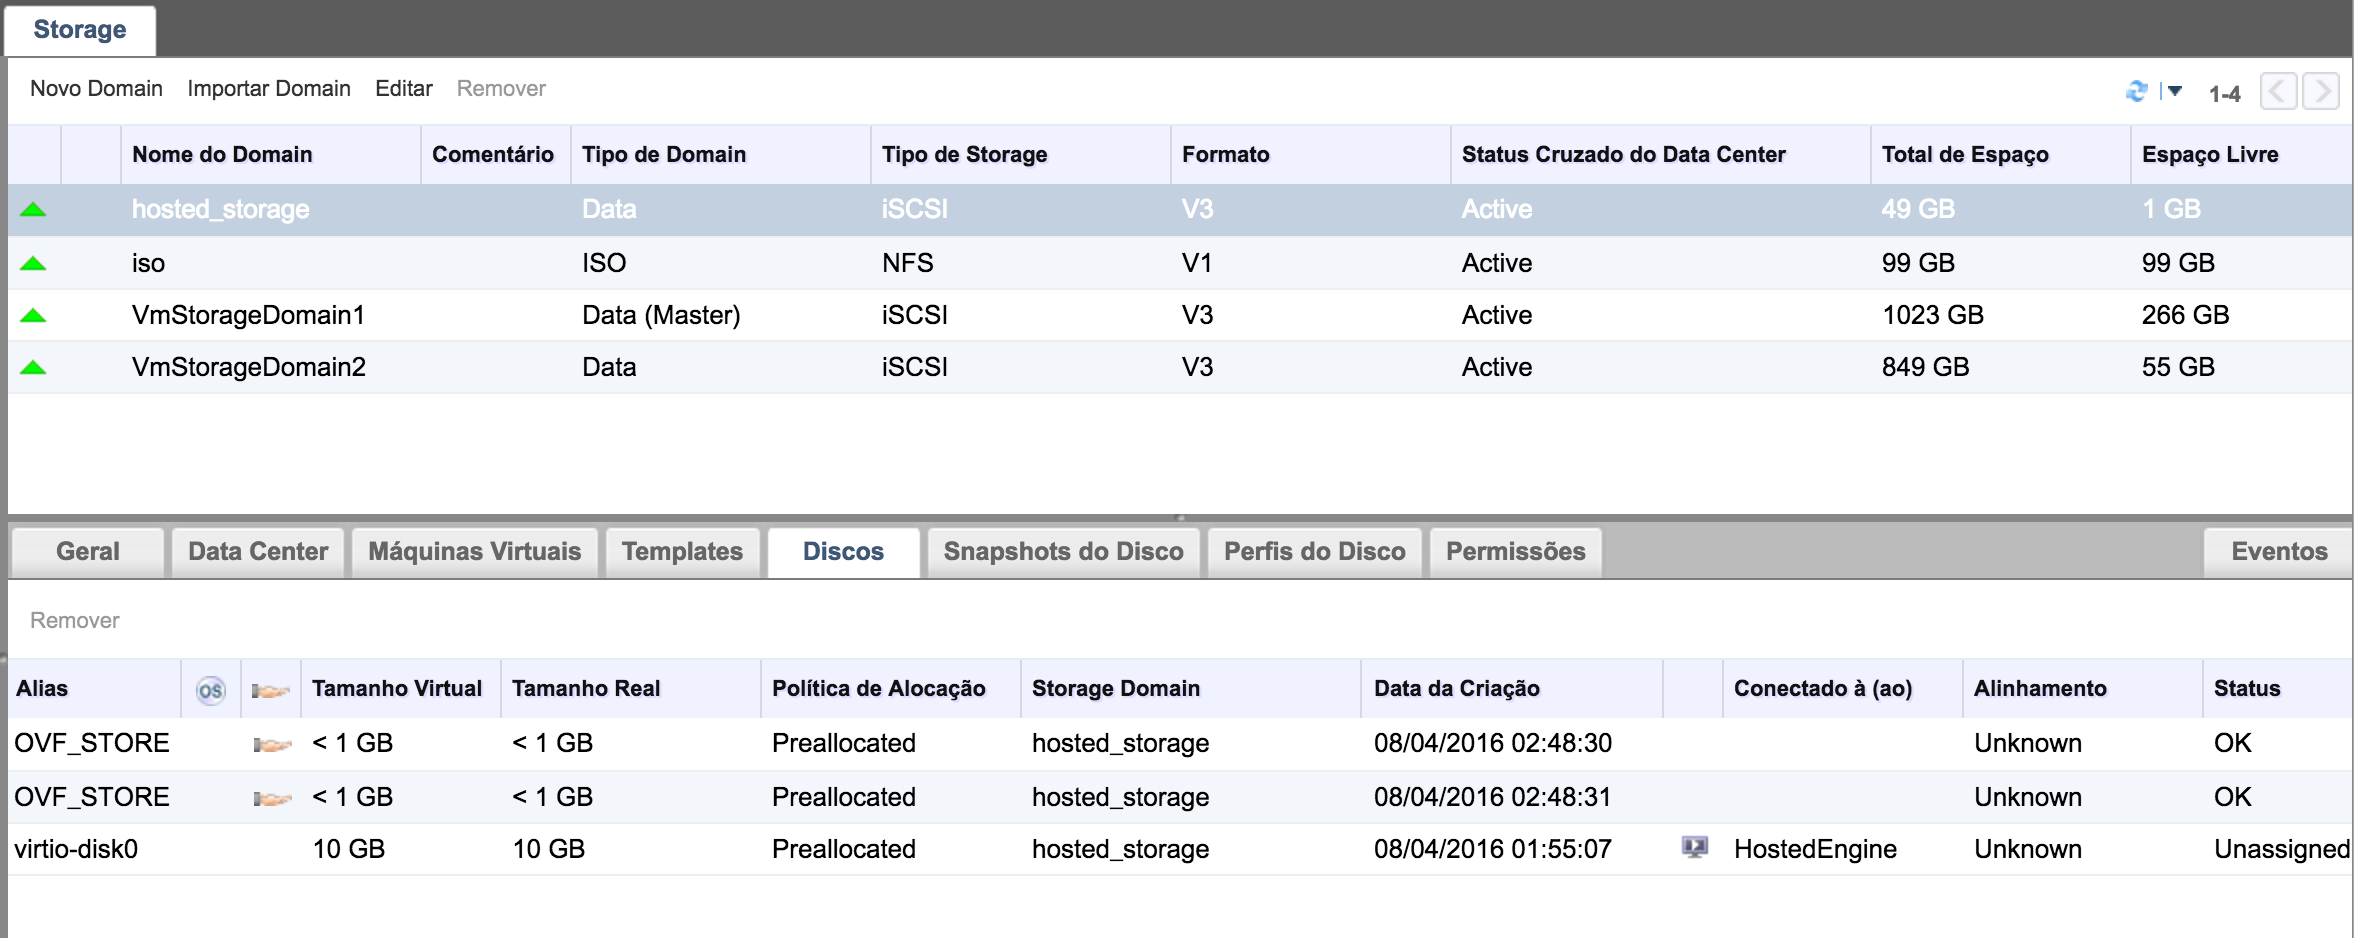This screenshot has height=938, width=2354.
Task: Open the refresh interval dropdown arrow
Action: click(2174, 91)
